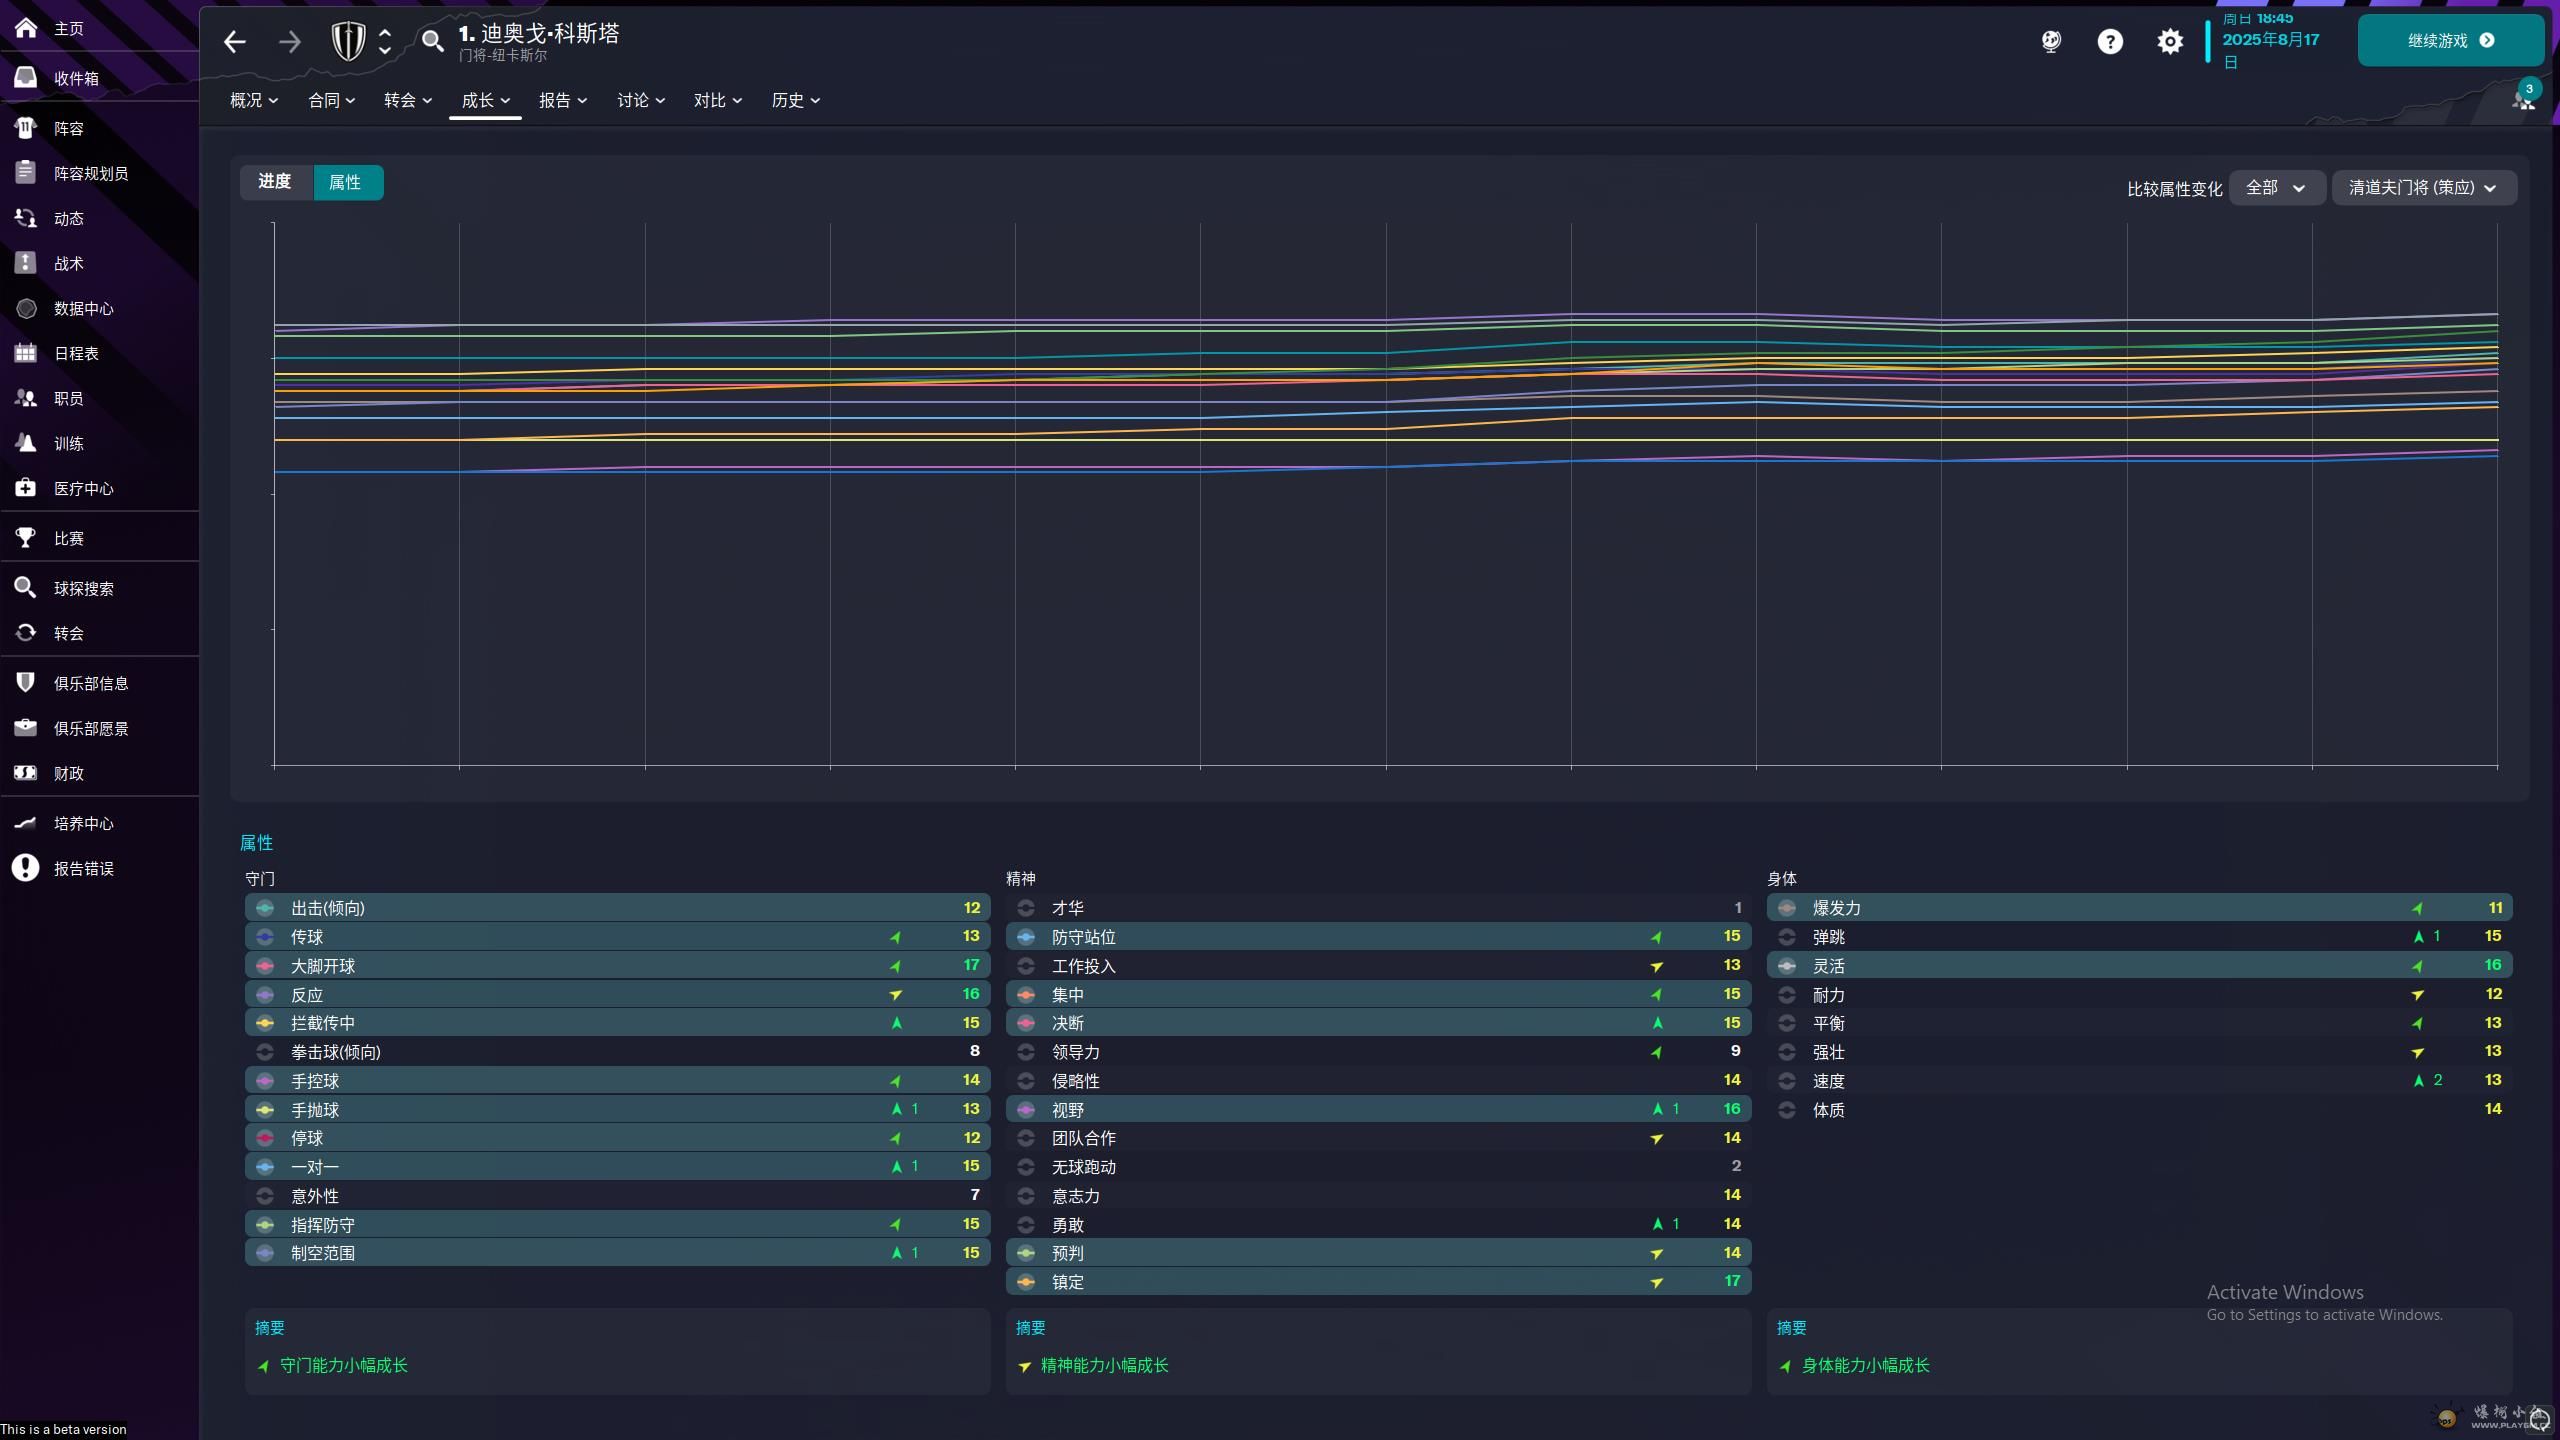Open the 报告错误 report bug icon

26,868
